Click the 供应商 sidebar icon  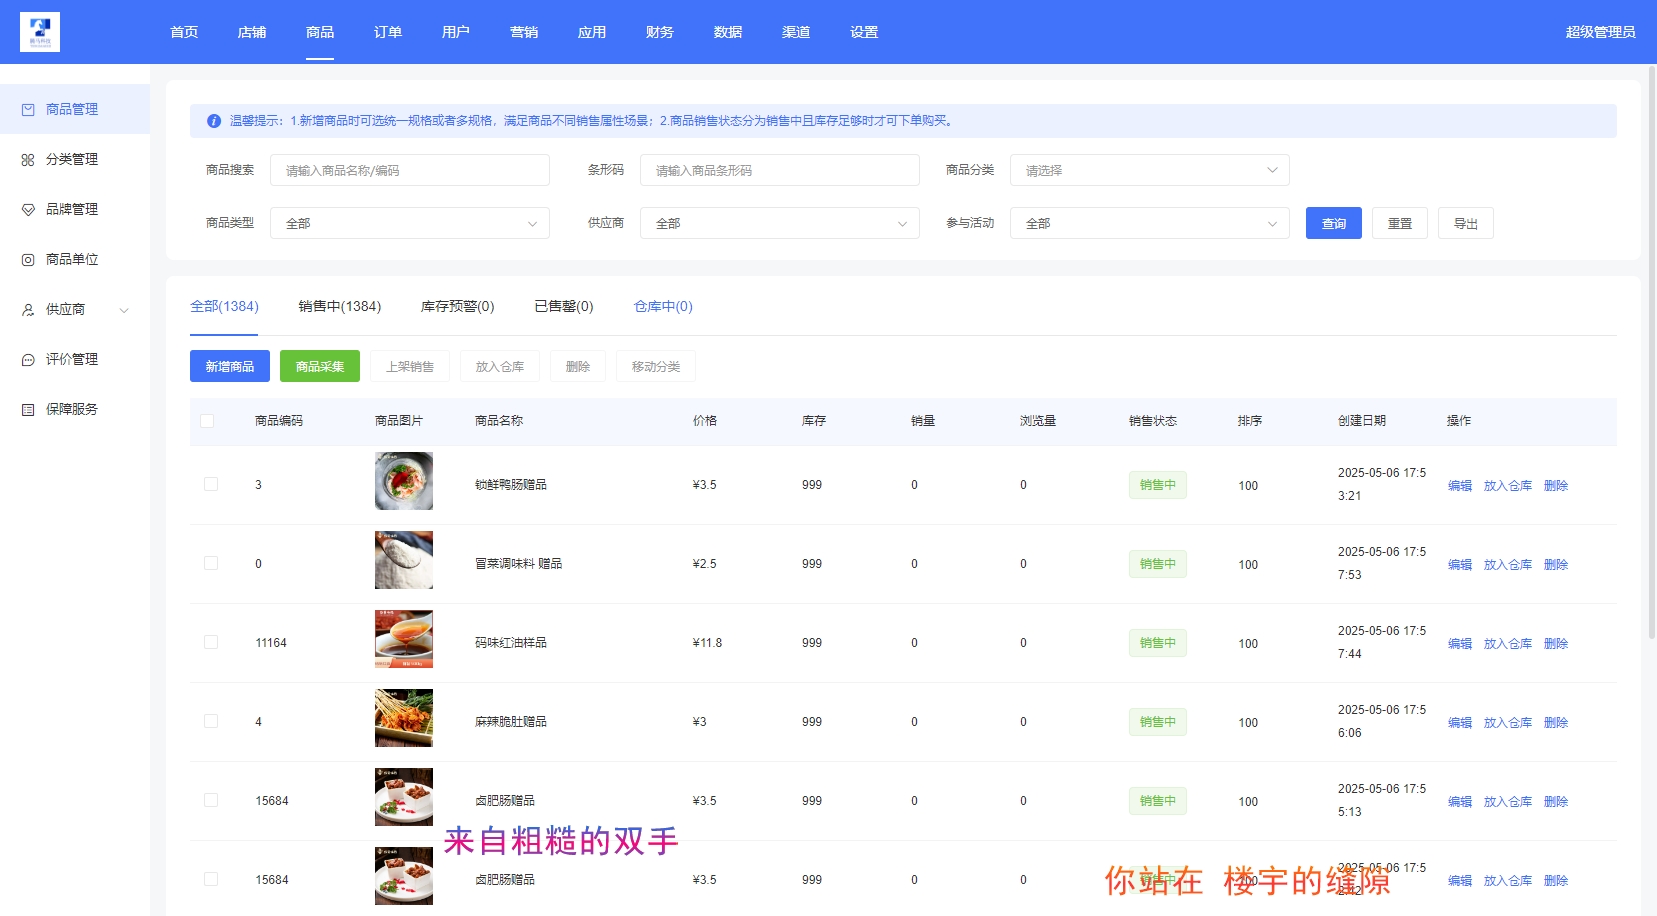[28, 310]
